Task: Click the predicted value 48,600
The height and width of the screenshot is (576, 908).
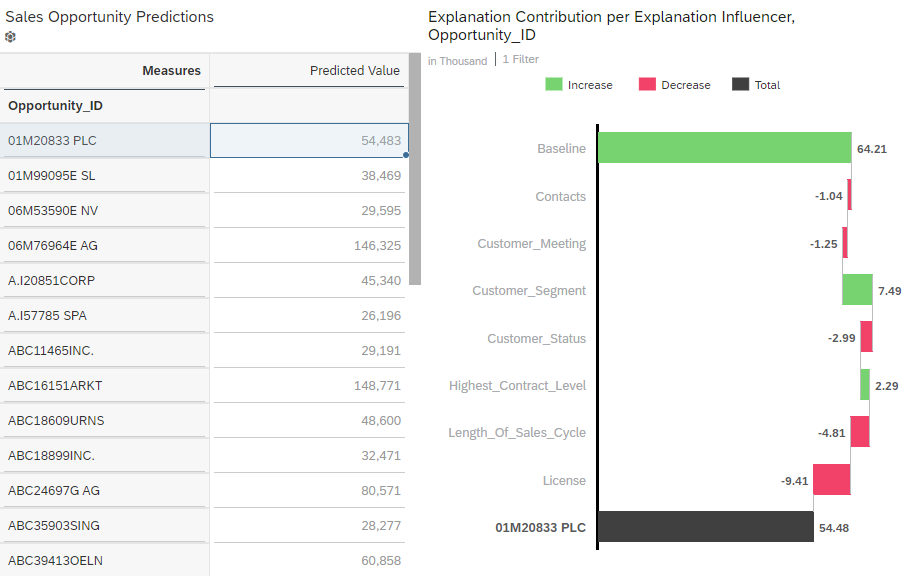Action: pos(381,421)
